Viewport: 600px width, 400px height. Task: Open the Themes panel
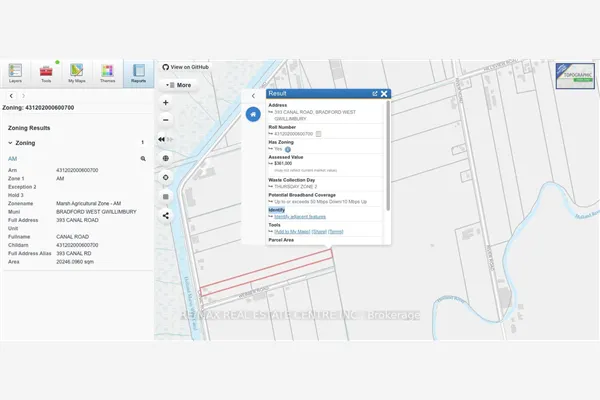click(x=108, y=73)
